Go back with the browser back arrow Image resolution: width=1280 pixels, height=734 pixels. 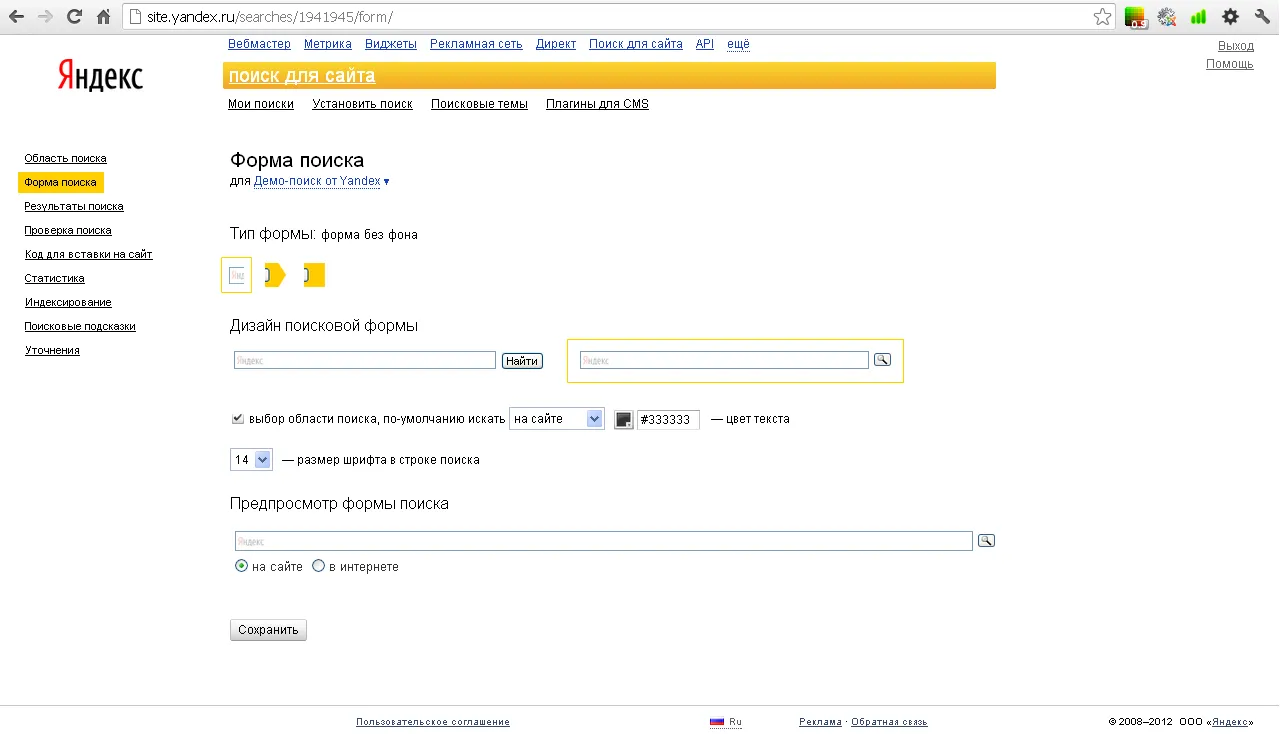click(x=16, y=16)
